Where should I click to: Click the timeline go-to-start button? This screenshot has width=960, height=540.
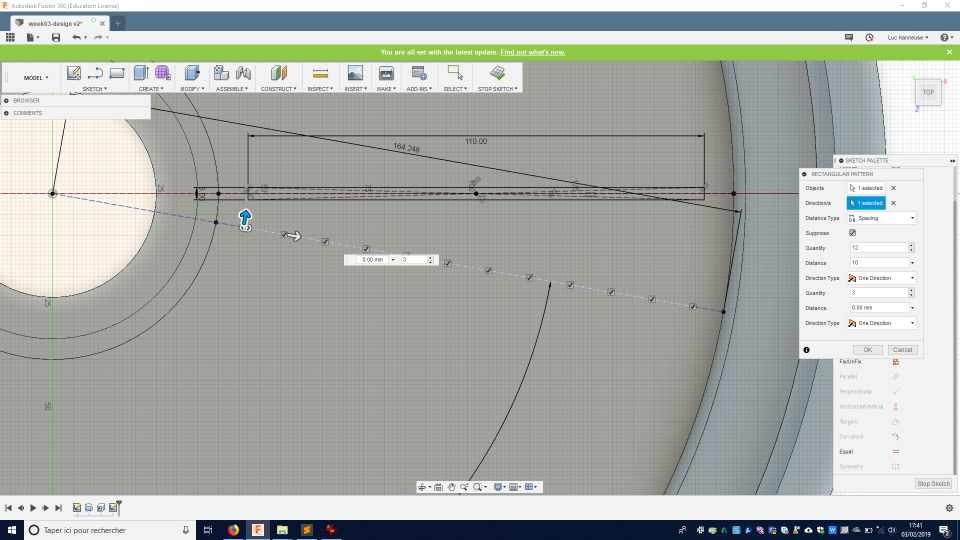point(9,508)
